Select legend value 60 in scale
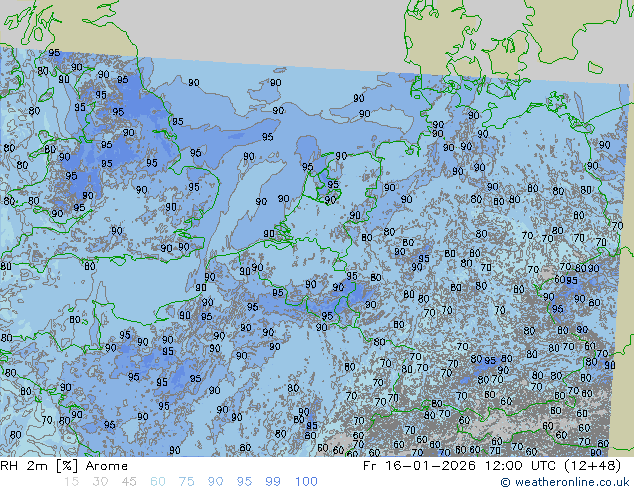Screen dimensions: 634x490 pyautogui.click(x=158, y=482)
